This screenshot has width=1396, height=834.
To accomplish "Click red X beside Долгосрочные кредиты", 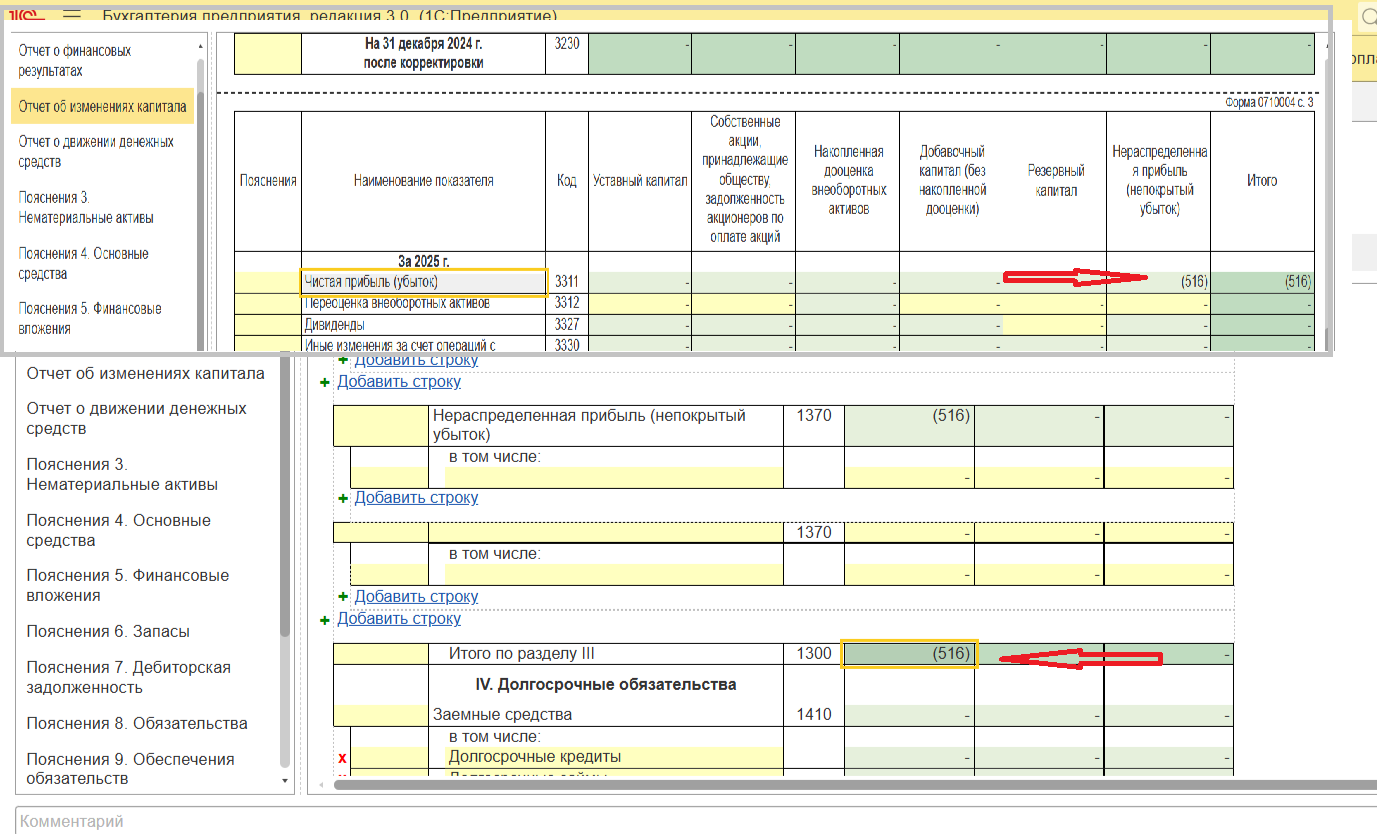I will (x=342, y=758).
